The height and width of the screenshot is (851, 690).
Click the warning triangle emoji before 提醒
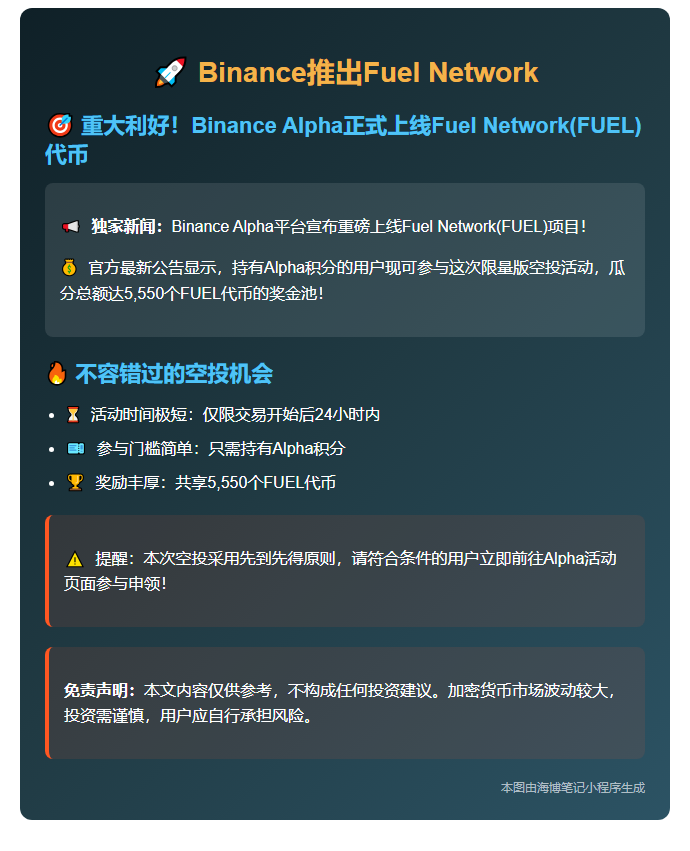click(x=74, y=559)
